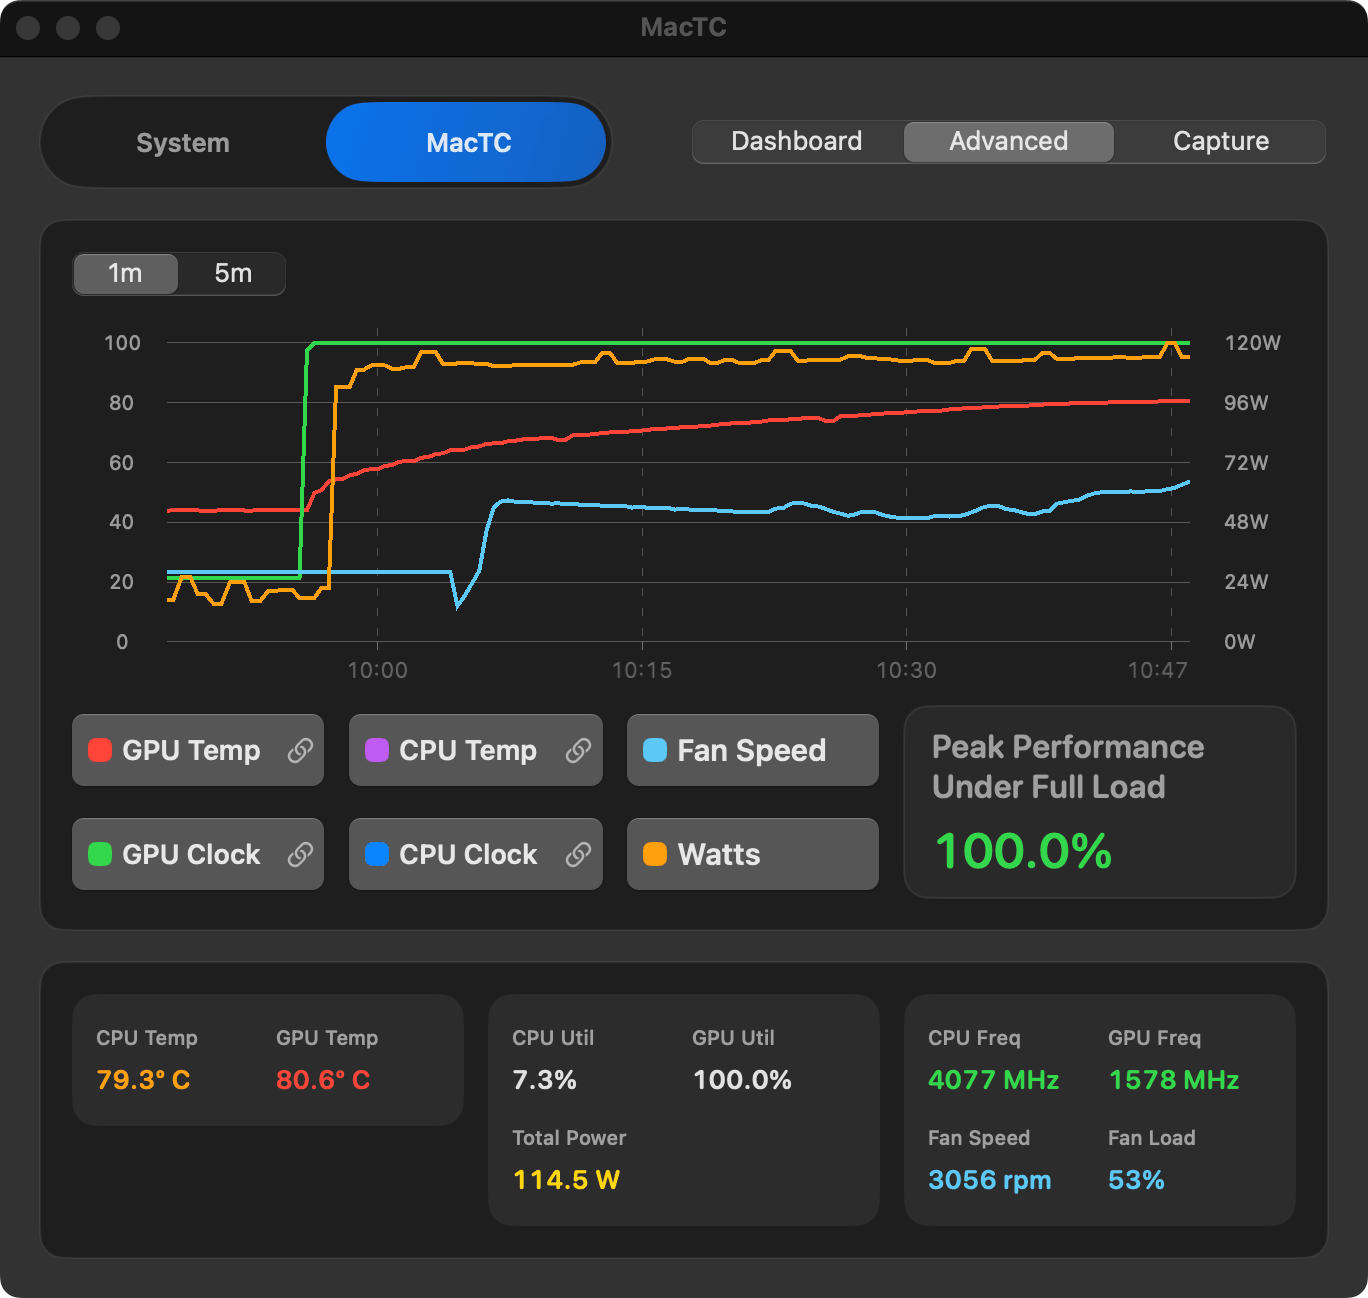
Task: Select the MacTC segment
Action: point(466,142)
